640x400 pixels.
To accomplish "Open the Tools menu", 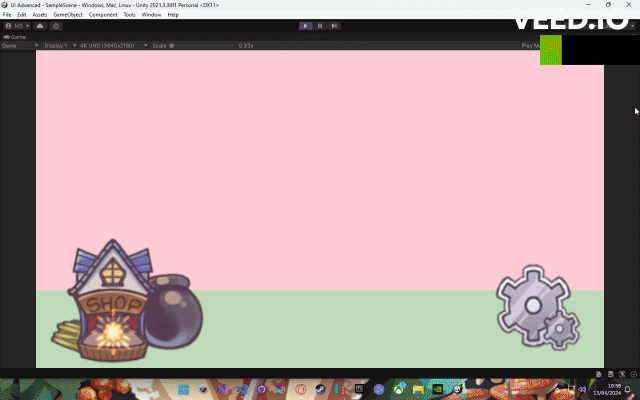I will coord(129,14).
